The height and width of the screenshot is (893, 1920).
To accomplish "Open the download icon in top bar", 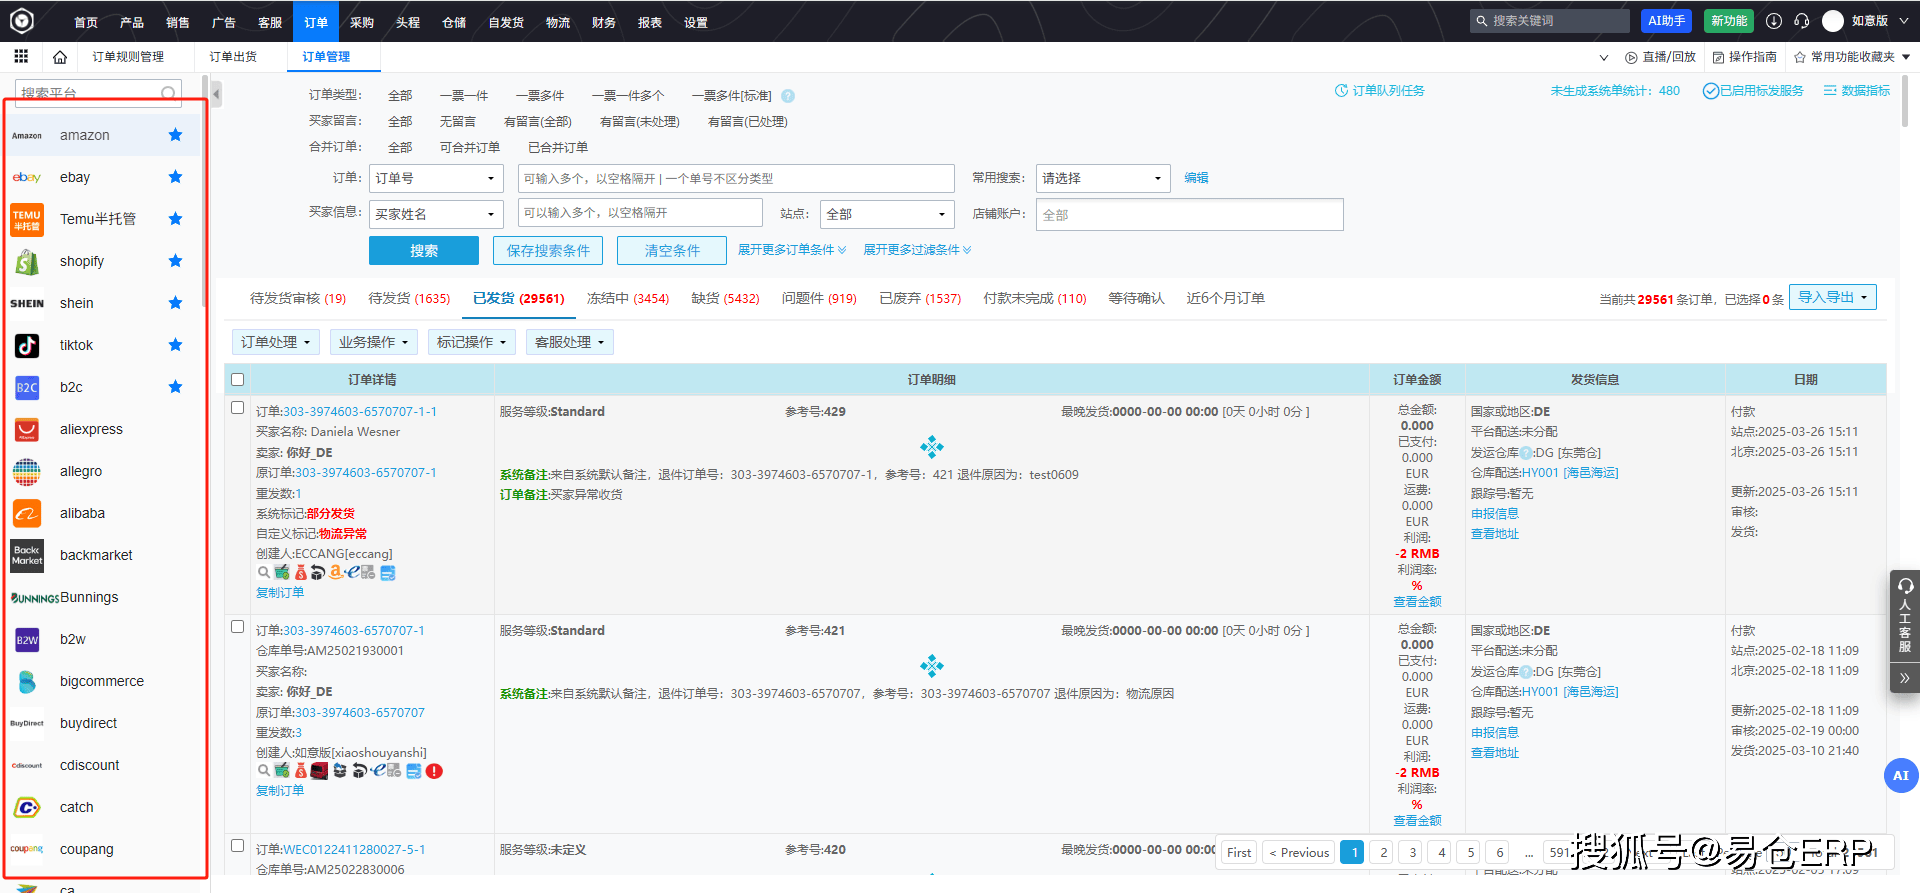I will (1774, 20).
